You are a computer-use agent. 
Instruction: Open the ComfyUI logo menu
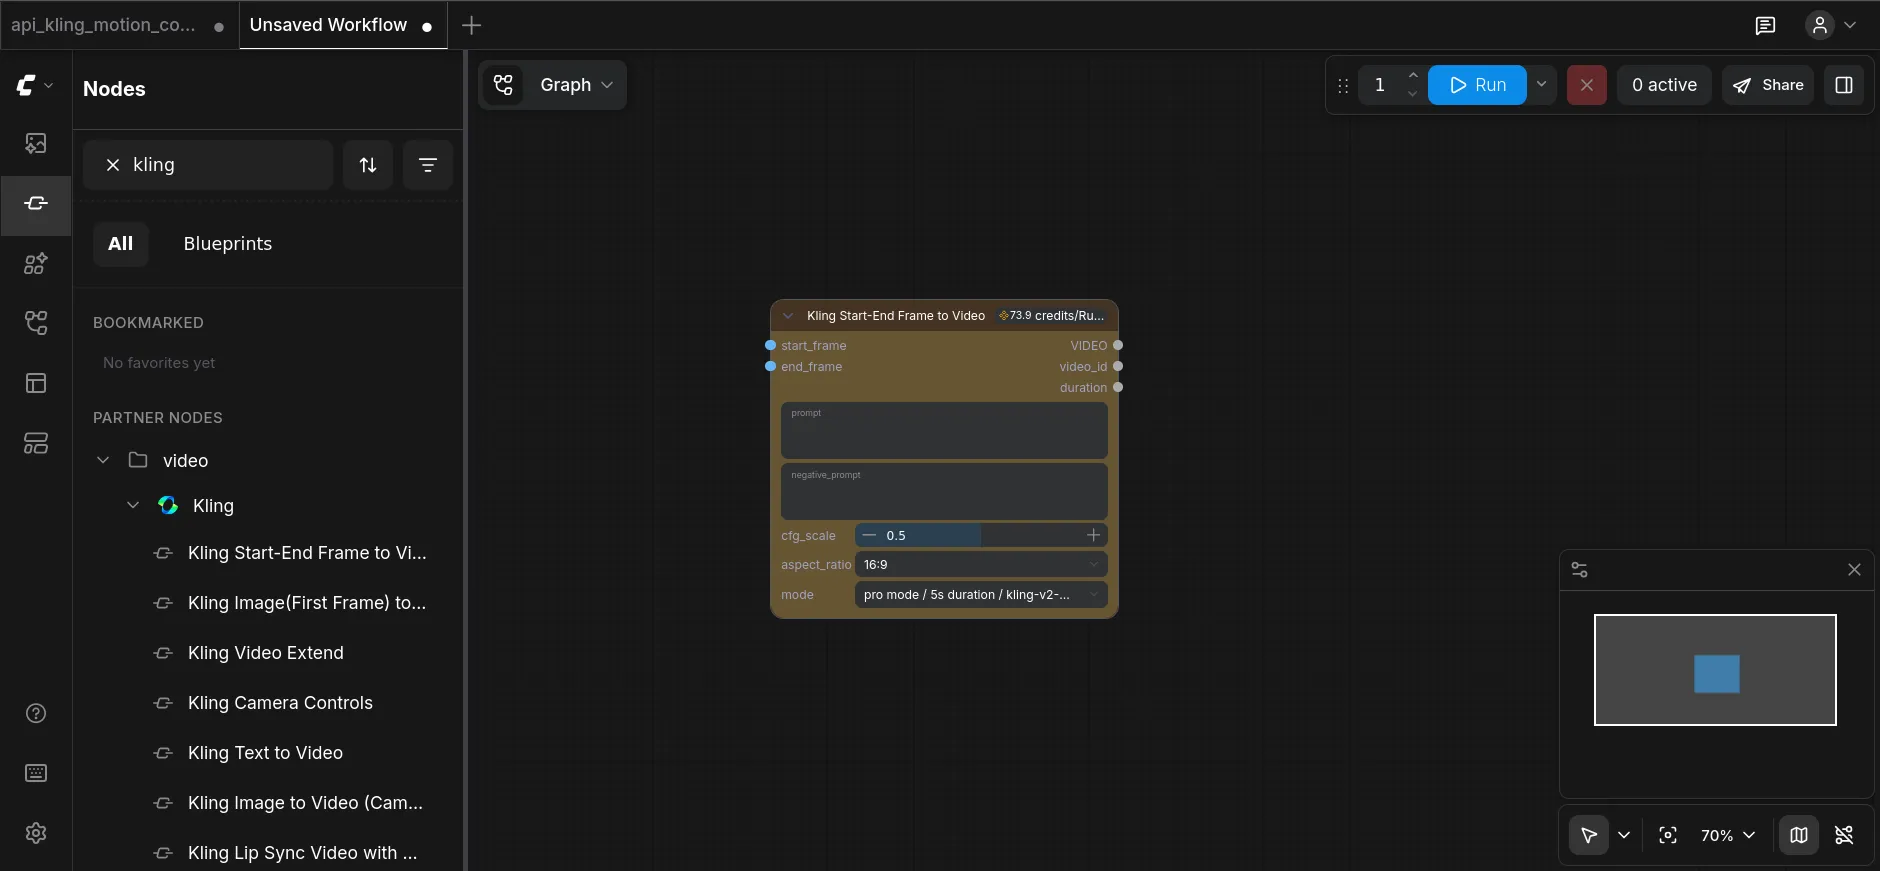(x=35, y=86)
